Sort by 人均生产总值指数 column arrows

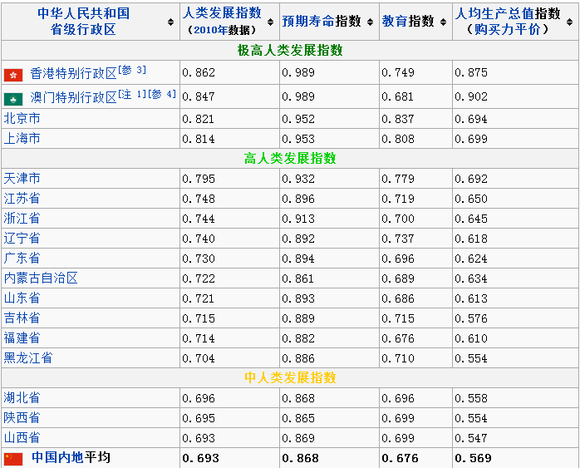point(570,22)
